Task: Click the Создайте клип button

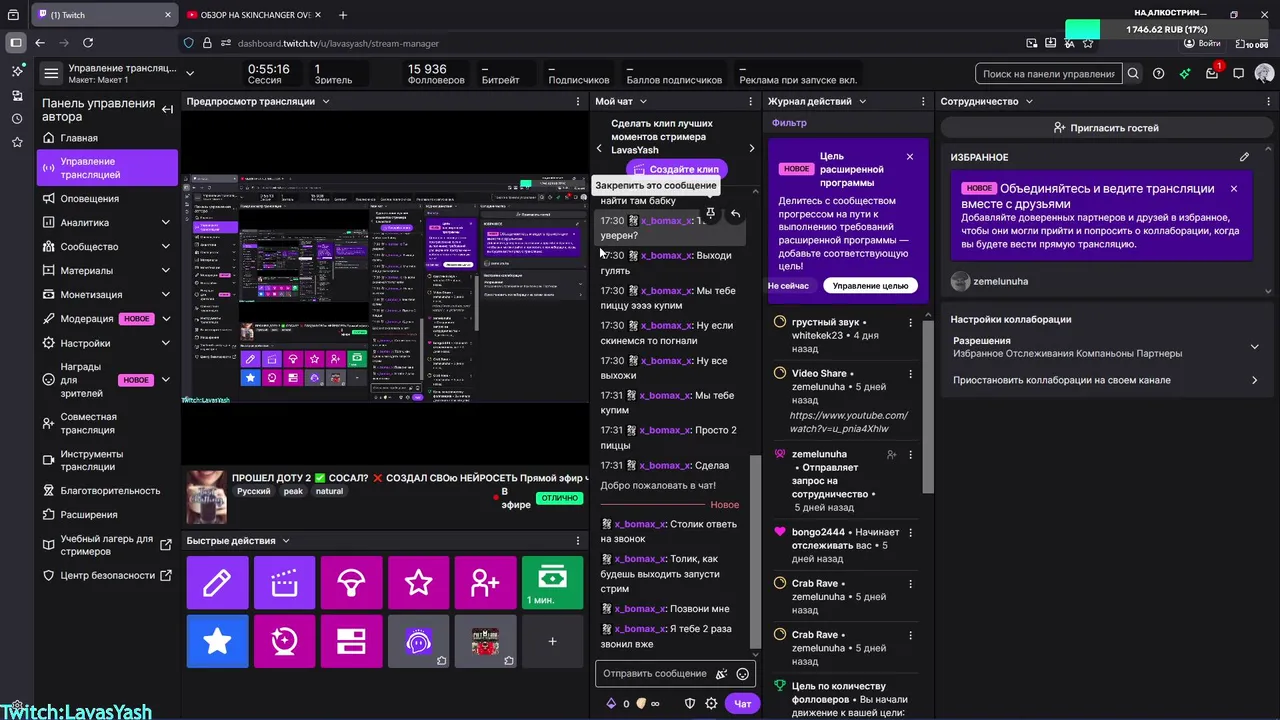Action: [x=677, y=169]
